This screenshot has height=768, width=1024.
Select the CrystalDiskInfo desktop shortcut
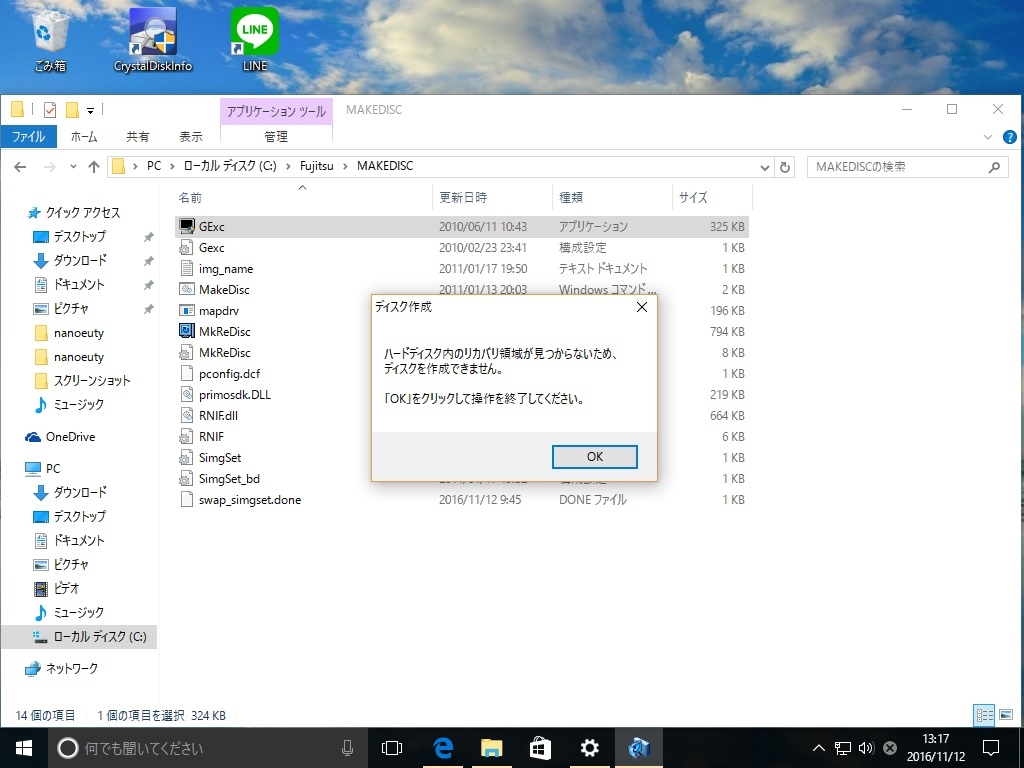pyautogui.click(x=153, y=40)
